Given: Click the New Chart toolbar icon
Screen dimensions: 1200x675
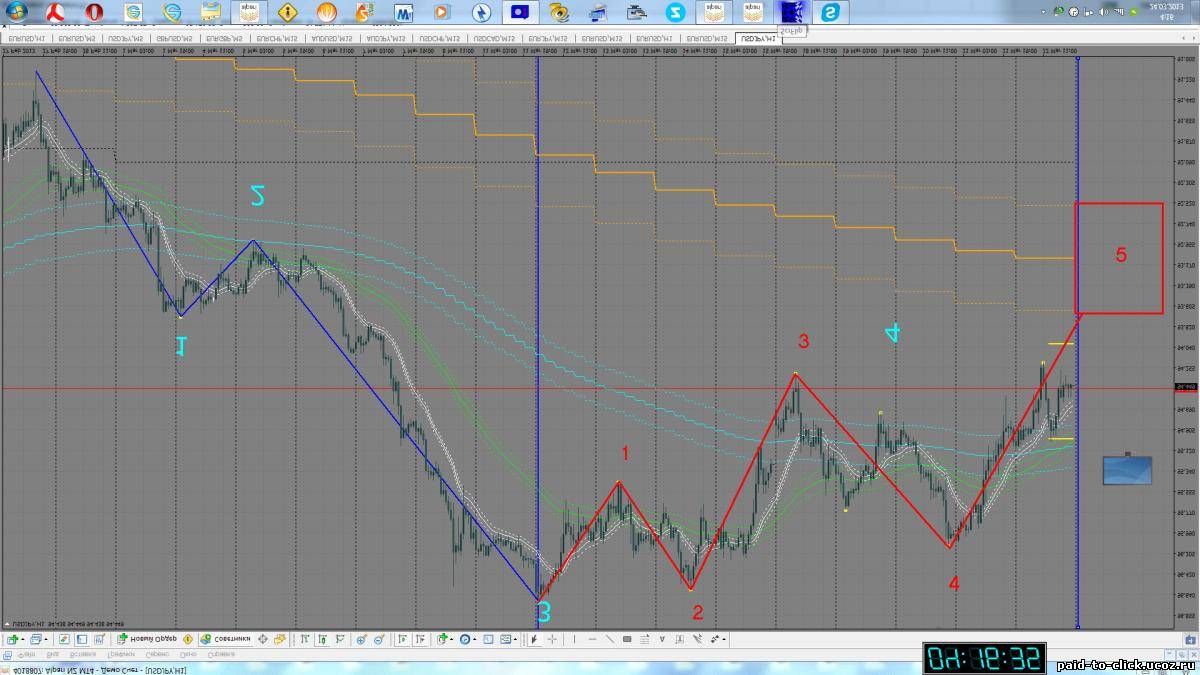Looking at the screenshot, I should (12, 639).
